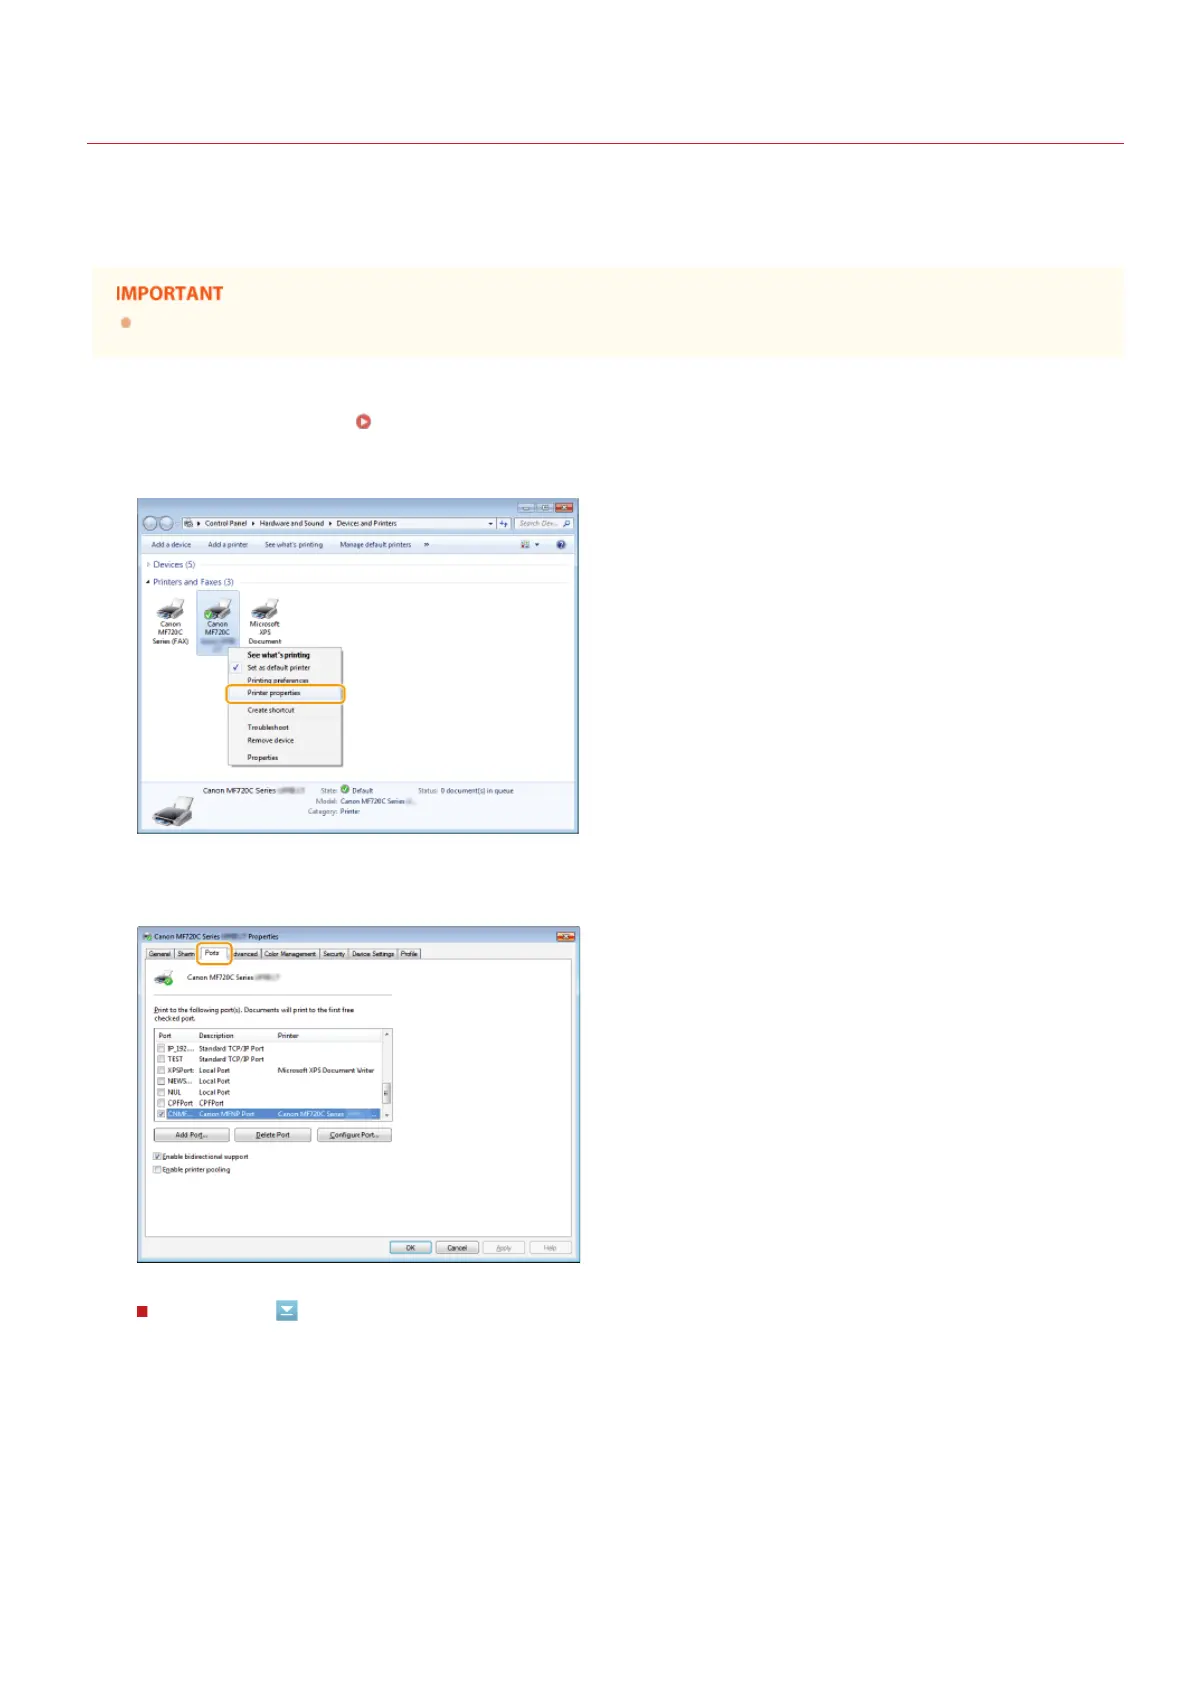This screenshot has width=1190, height=1684.
Task: Click the toolbar overflow chevrons
Action: 426,545
